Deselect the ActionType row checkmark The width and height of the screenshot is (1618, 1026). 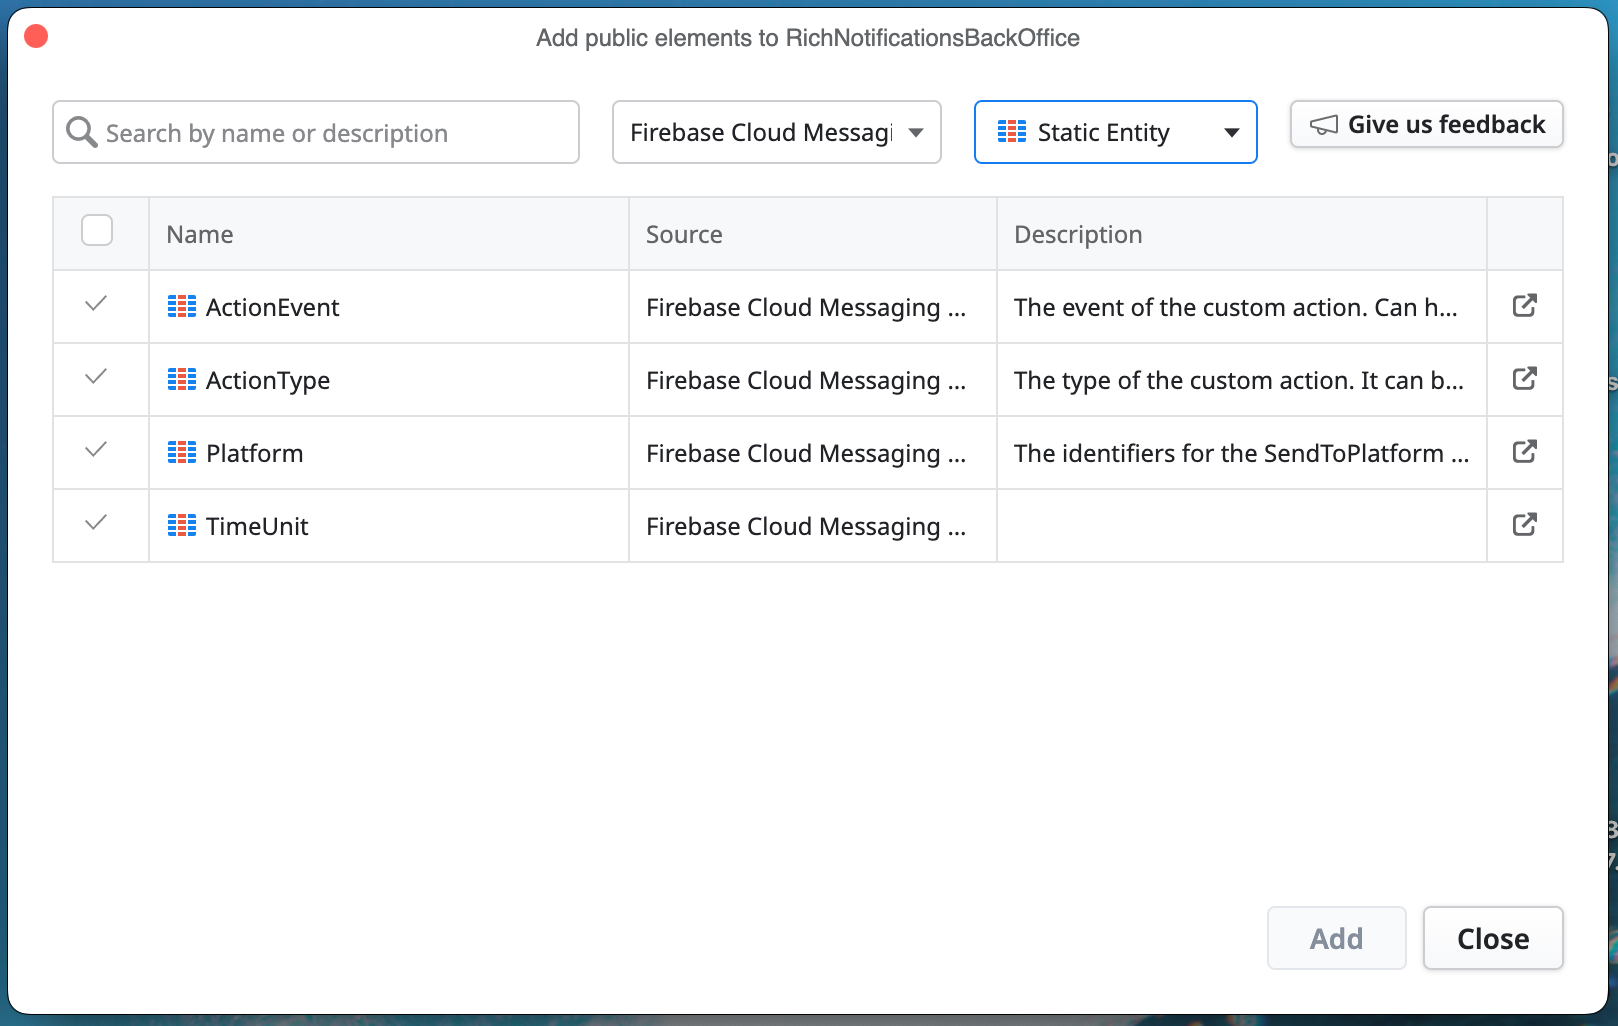click(97, 379)
